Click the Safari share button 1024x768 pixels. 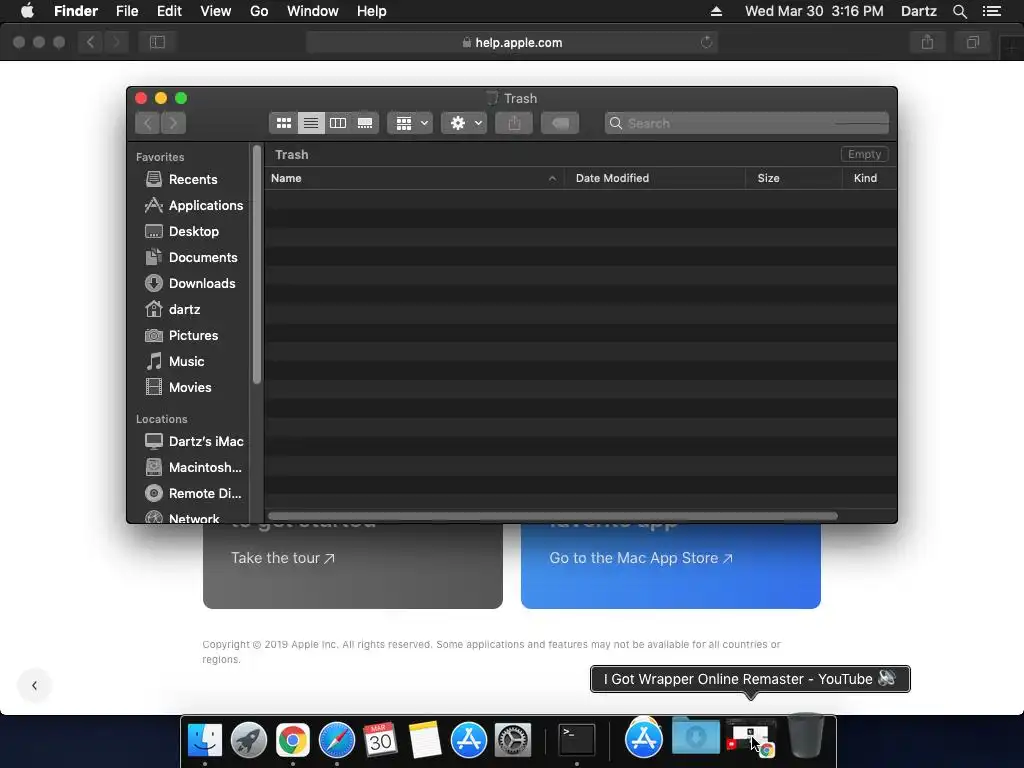[x=927, y=42]
